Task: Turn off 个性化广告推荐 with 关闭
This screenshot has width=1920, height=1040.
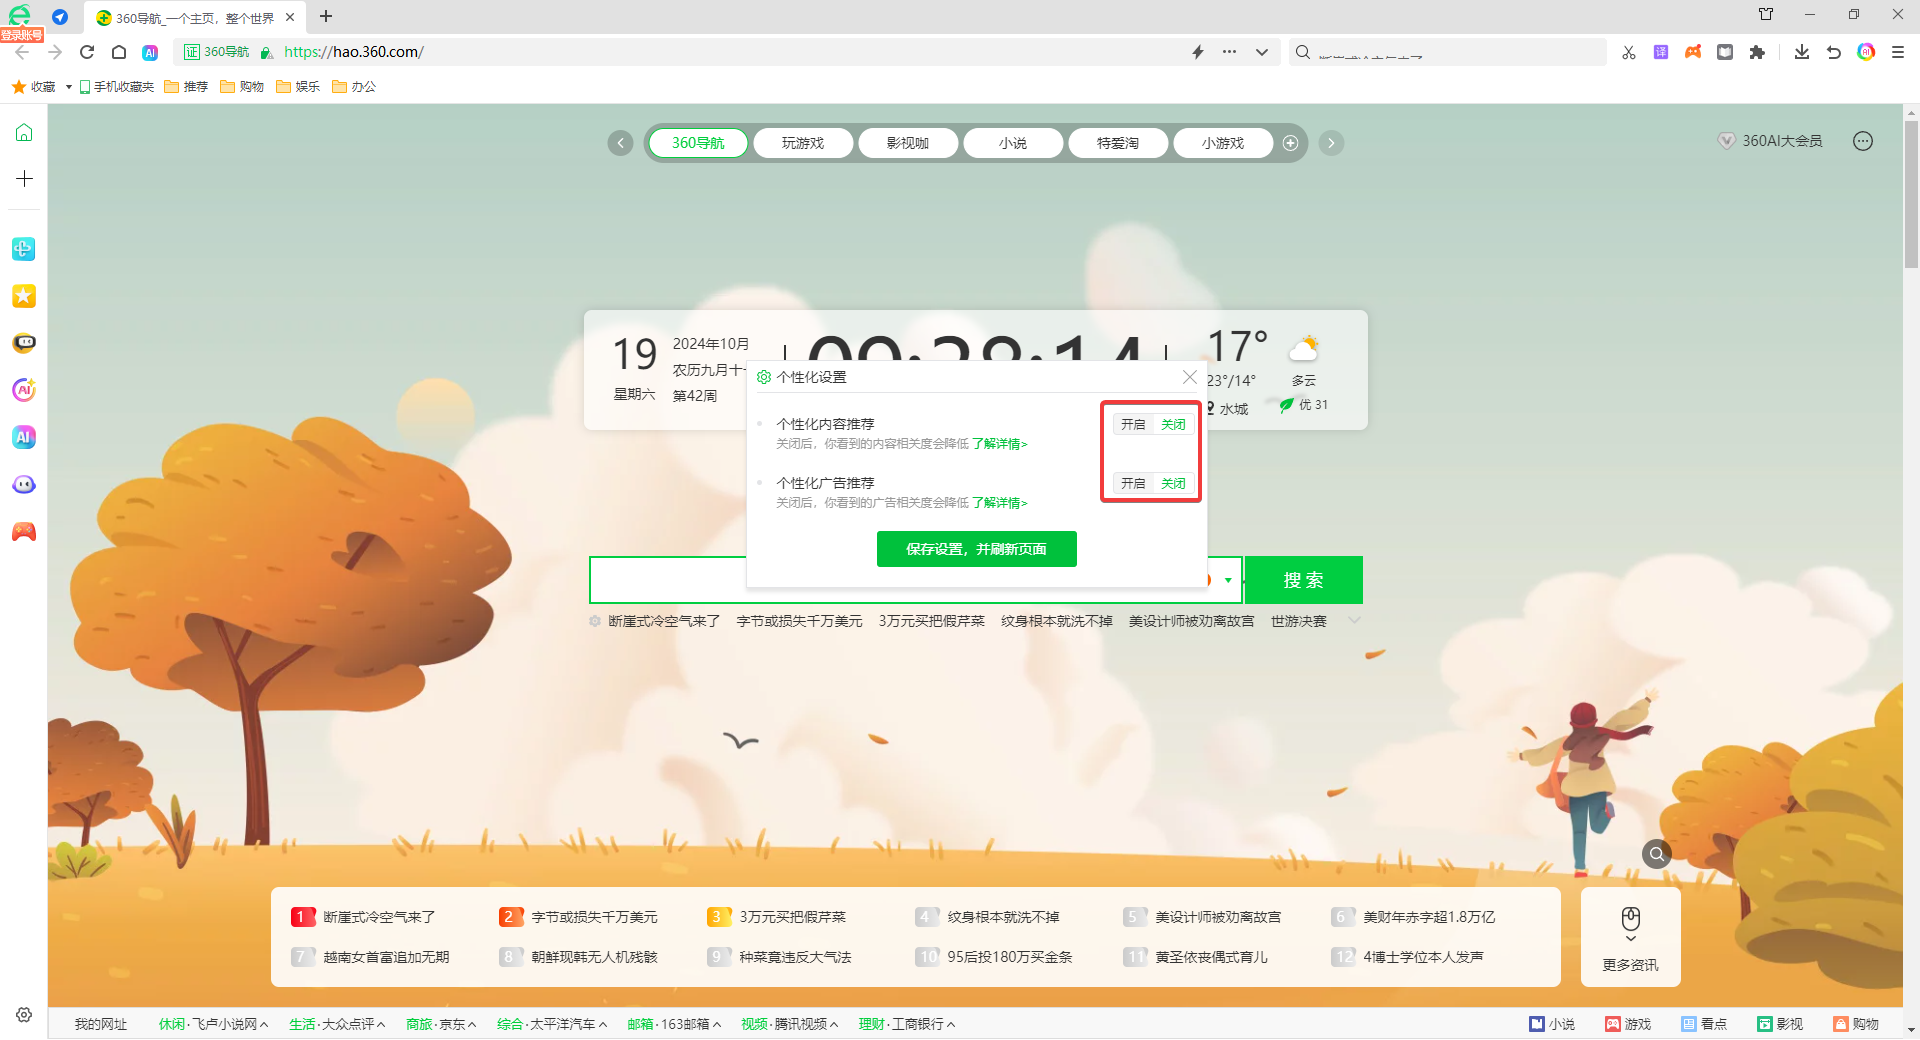Action: [1173, 484]
